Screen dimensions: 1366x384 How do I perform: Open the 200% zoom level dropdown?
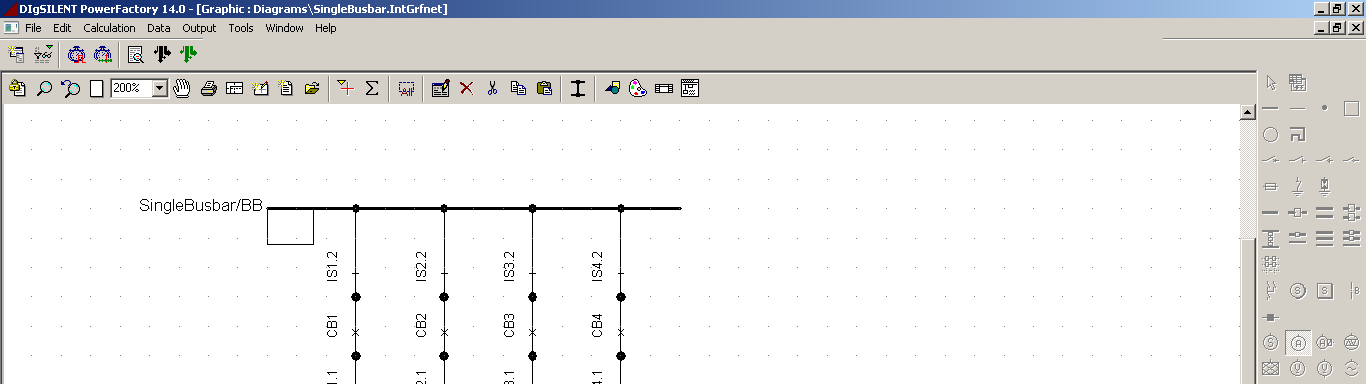159,88
